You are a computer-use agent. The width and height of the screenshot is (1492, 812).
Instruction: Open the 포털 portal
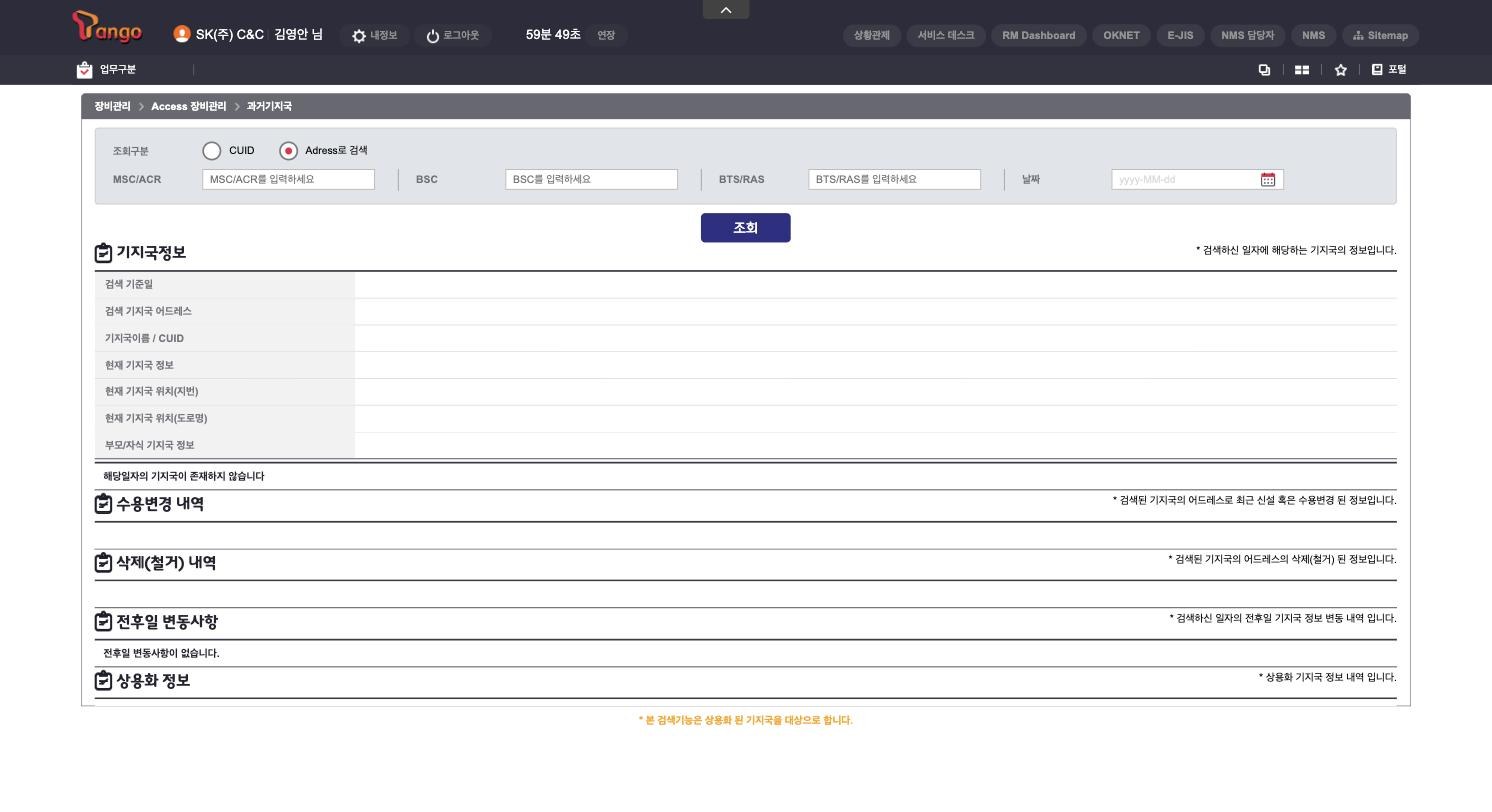click(x=1389, y=70)
